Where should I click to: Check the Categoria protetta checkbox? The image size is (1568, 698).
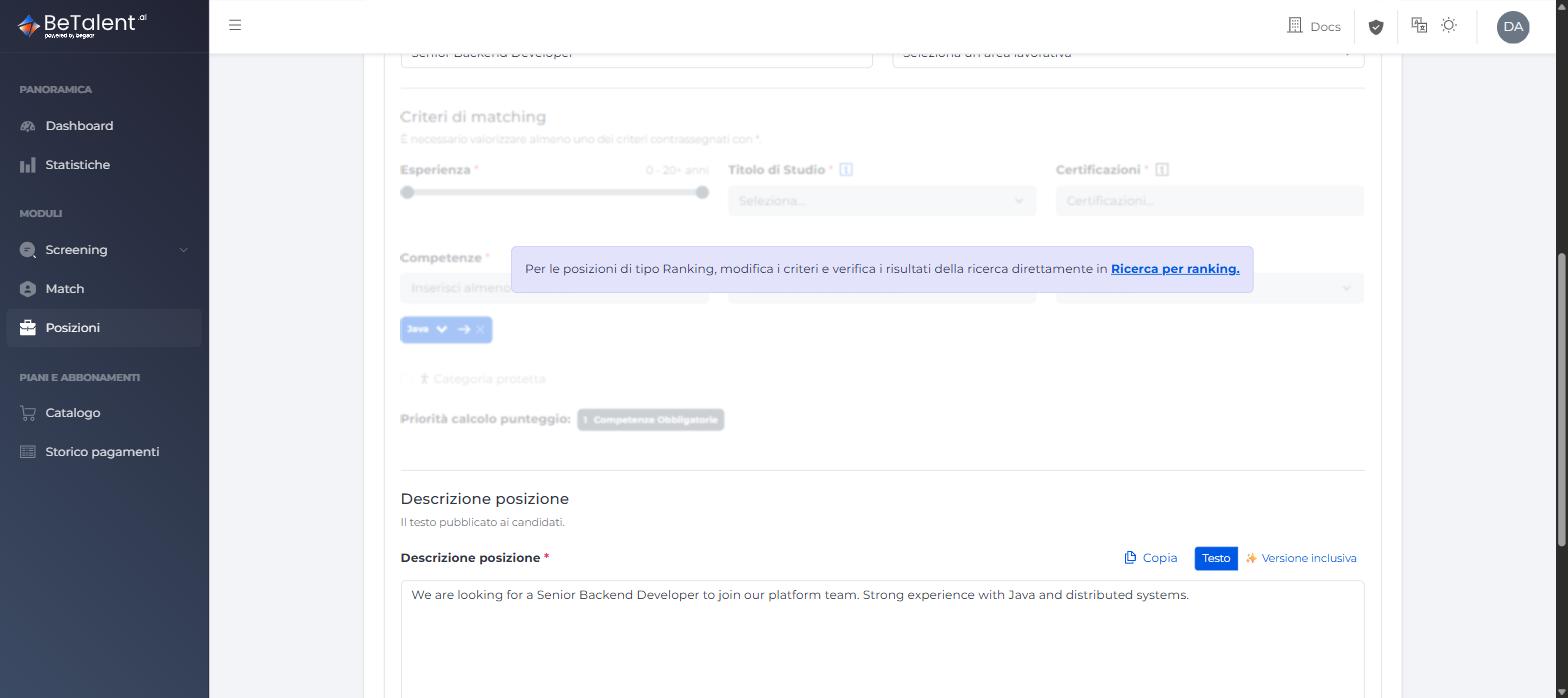click(407, 379)
